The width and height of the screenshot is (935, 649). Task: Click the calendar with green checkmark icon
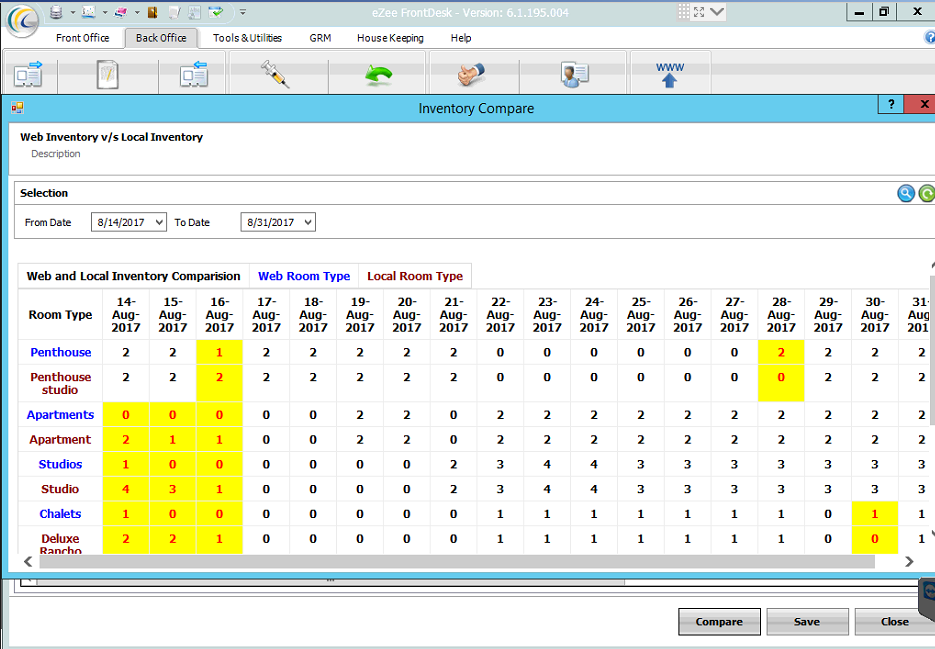[x=216, y=12]
